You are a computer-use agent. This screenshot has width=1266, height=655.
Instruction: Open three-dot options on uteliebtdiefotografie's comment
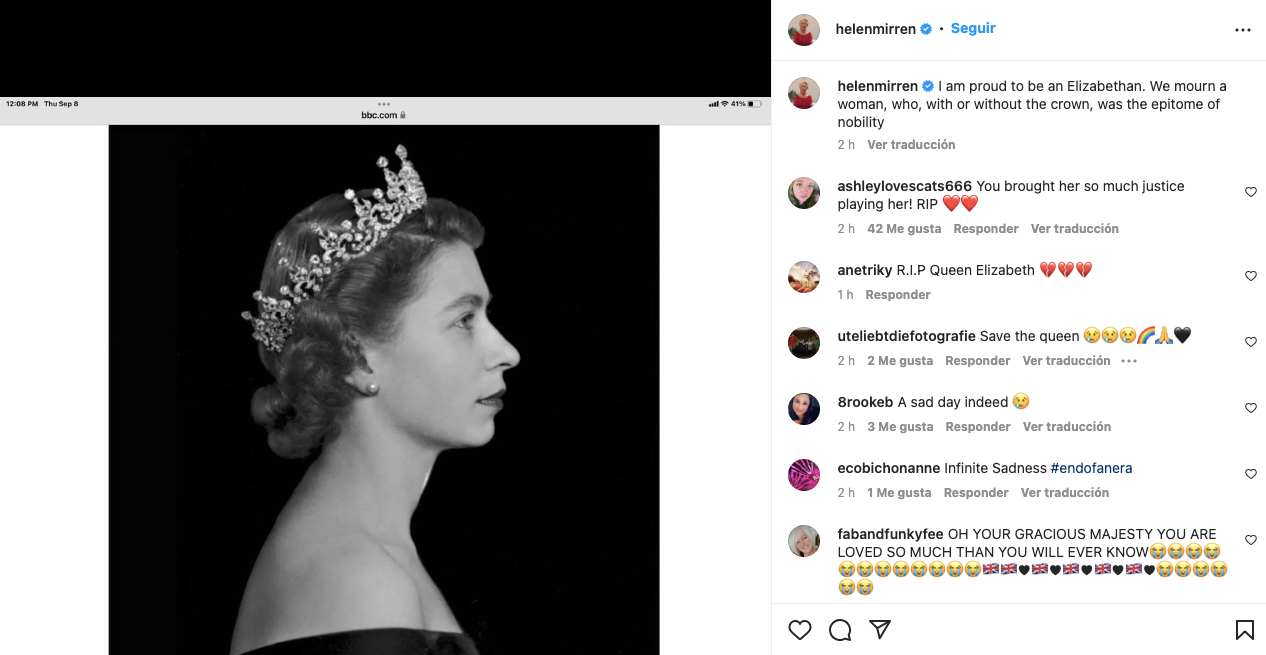click(1129, 361)
